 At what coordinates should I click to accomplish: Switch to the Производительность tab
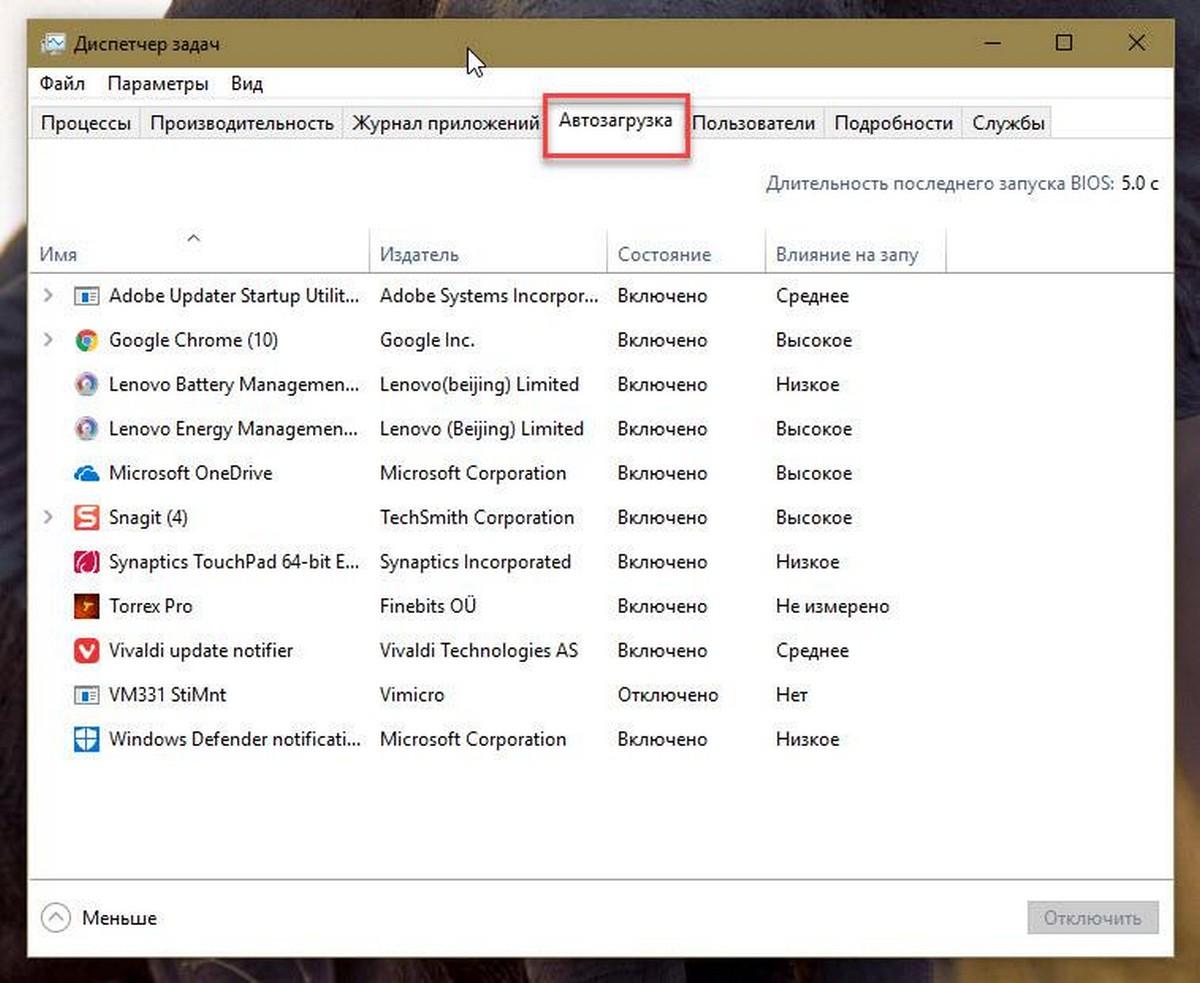(241, 123)
